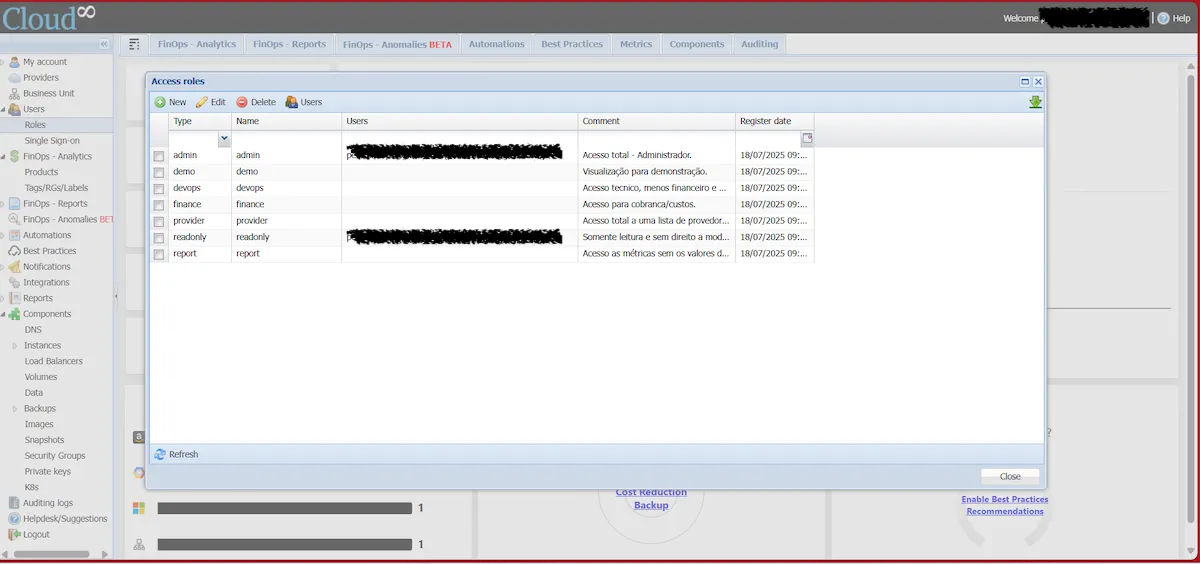
Task: Check the report role row checkbox
Action: point(159,254)
